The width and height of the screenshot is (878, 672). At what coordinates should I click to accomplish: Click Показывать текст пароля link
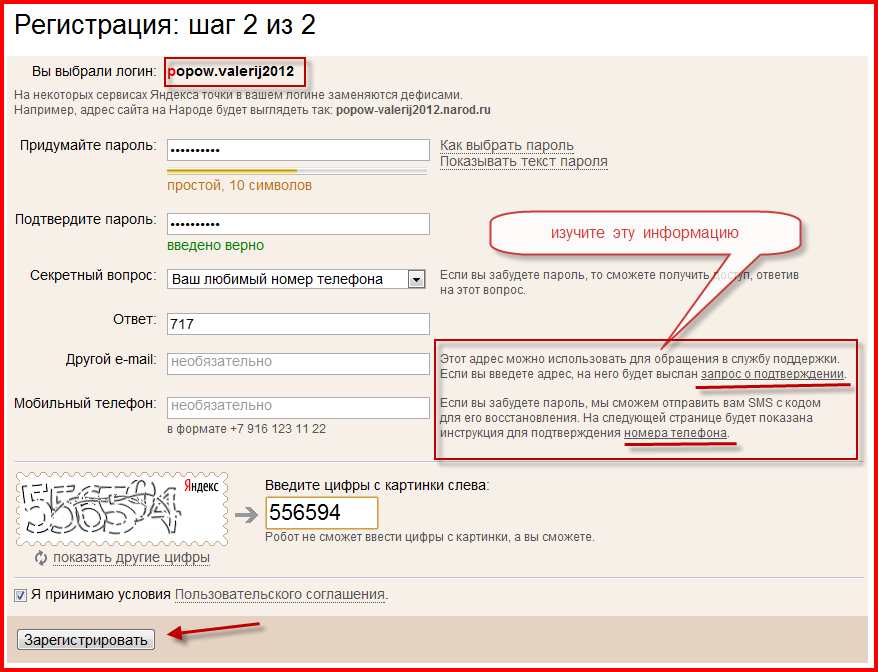[523, 162]
